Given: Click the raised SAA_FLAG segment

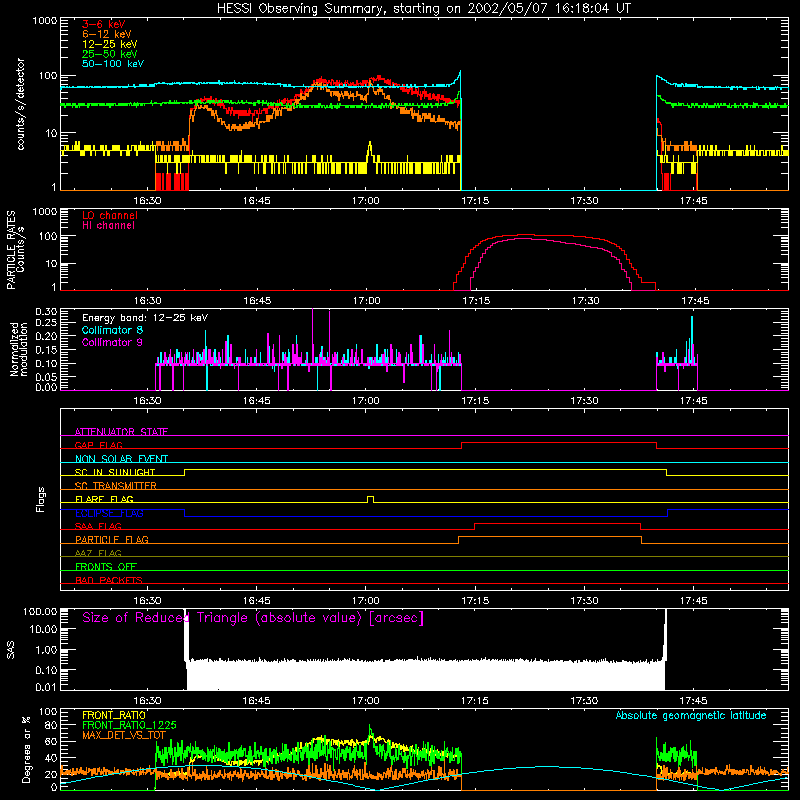Looking at the screenshot, I should pyautogui.click(x=558, y=524).
